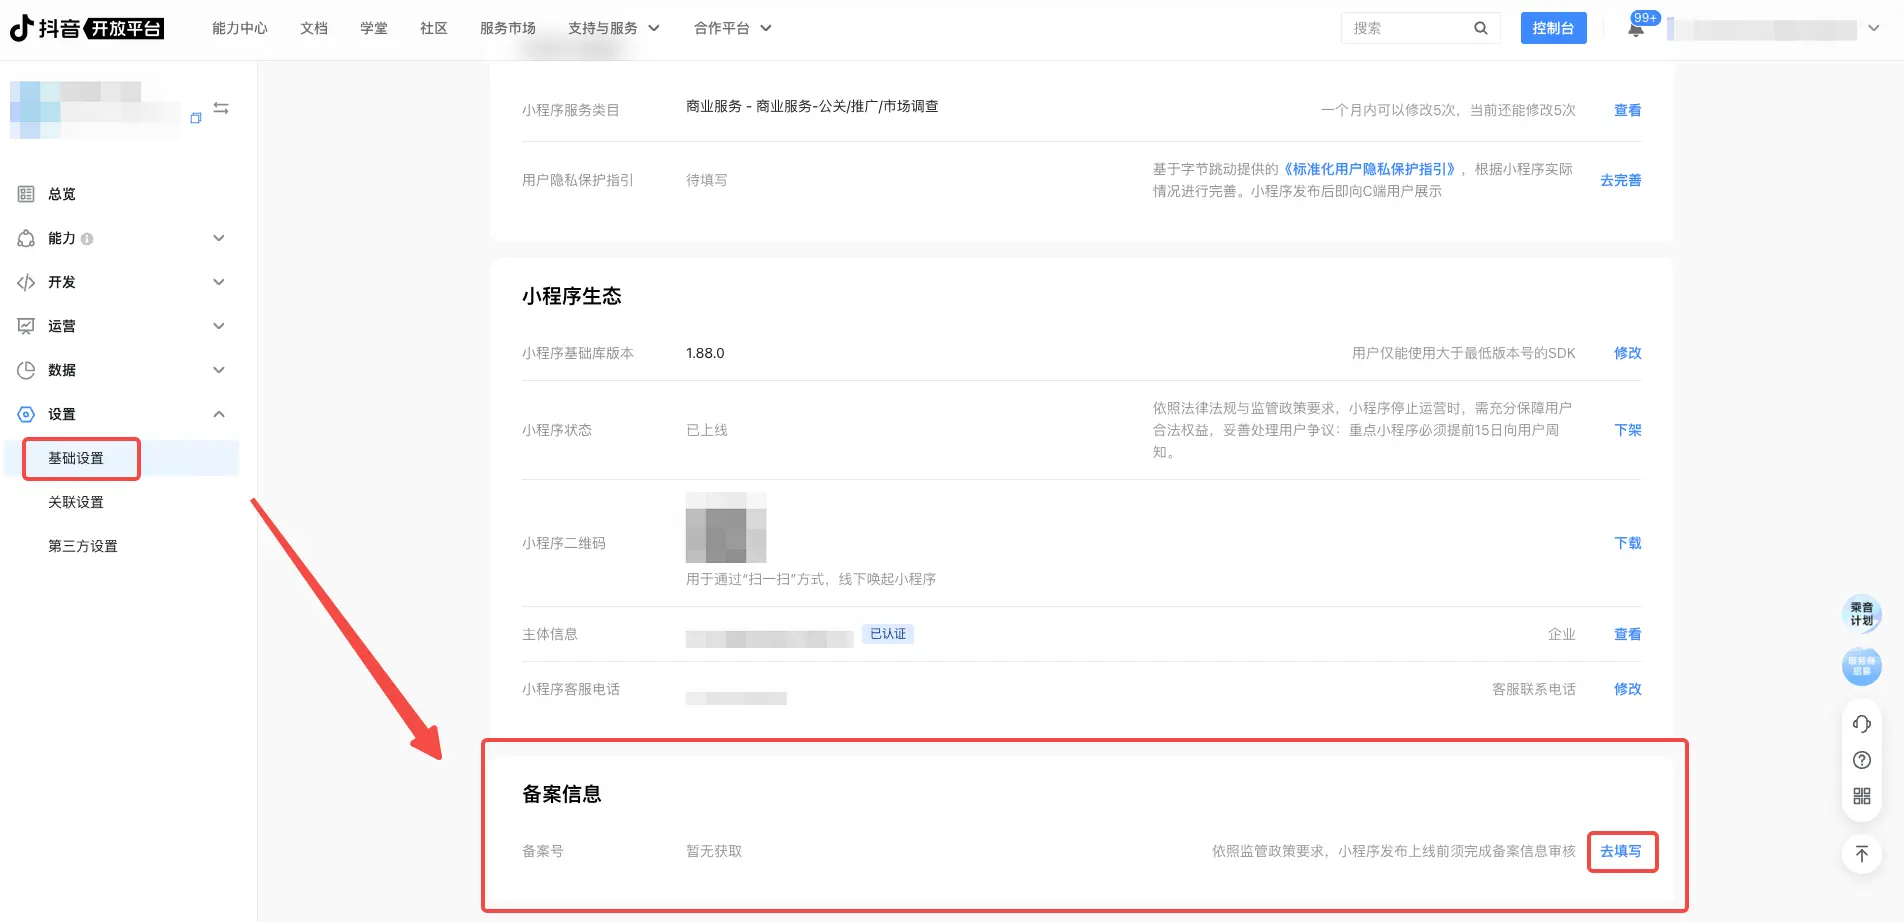1904x922 pixels.
Task: Click the help question mark icon
Action: 1861,760
